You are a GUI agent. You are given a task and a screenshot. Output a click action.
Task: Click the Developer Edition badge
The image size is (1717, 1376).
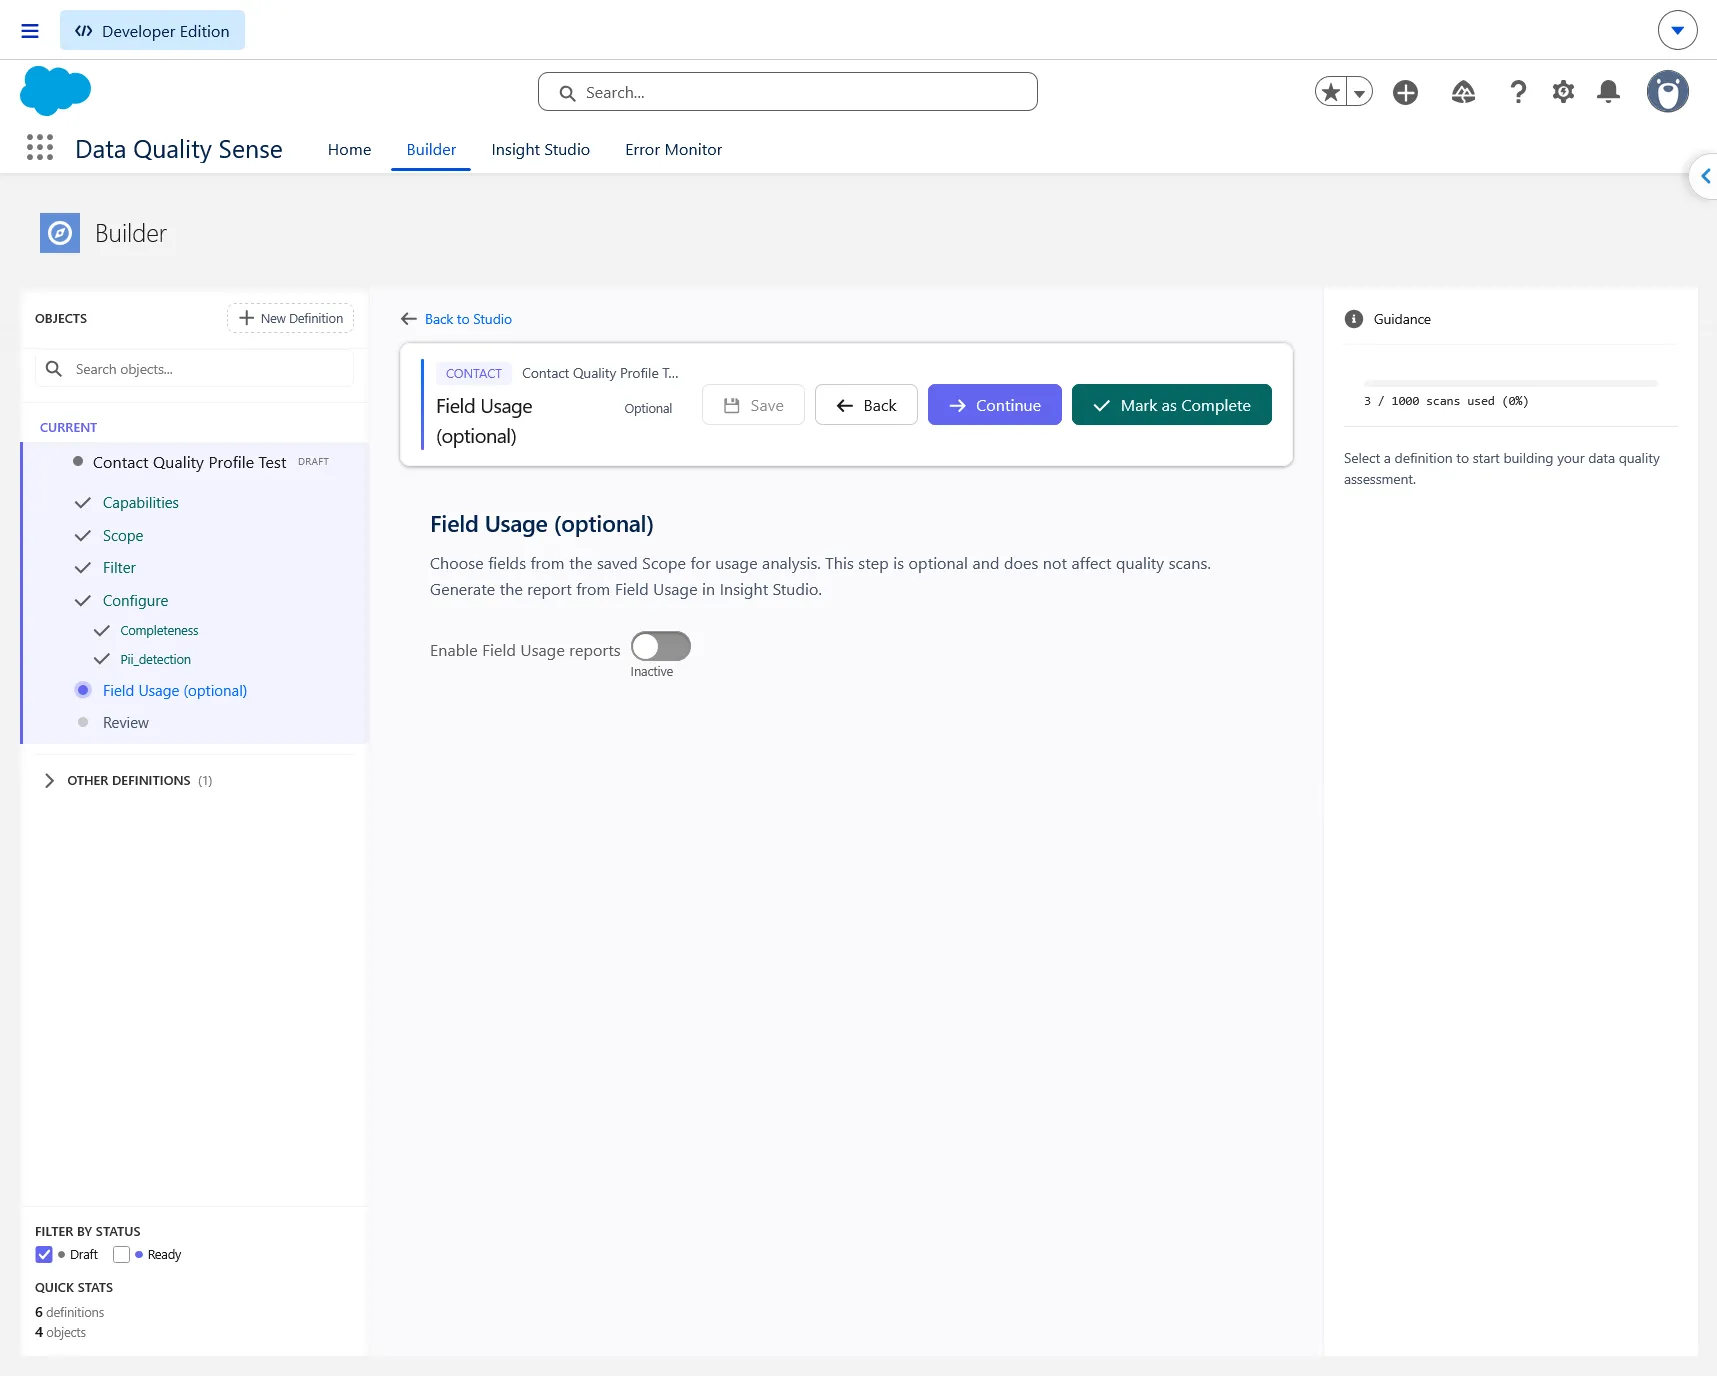(x=152, y=31)
